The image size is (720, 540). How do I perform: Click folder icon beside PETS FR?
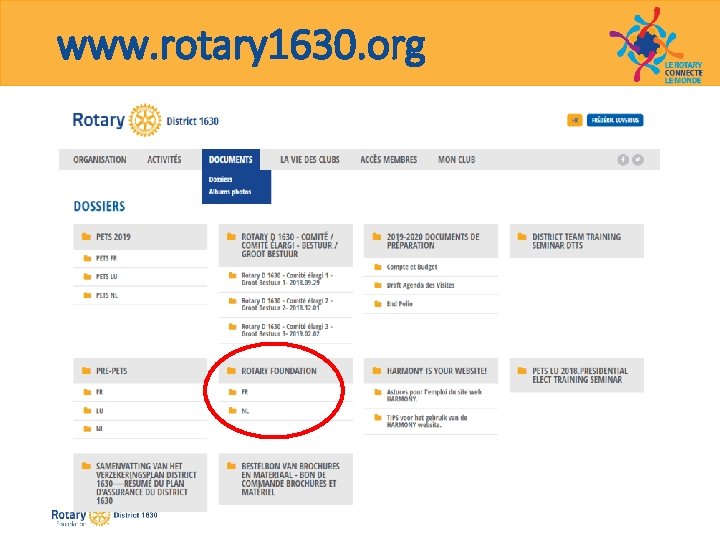87,259
